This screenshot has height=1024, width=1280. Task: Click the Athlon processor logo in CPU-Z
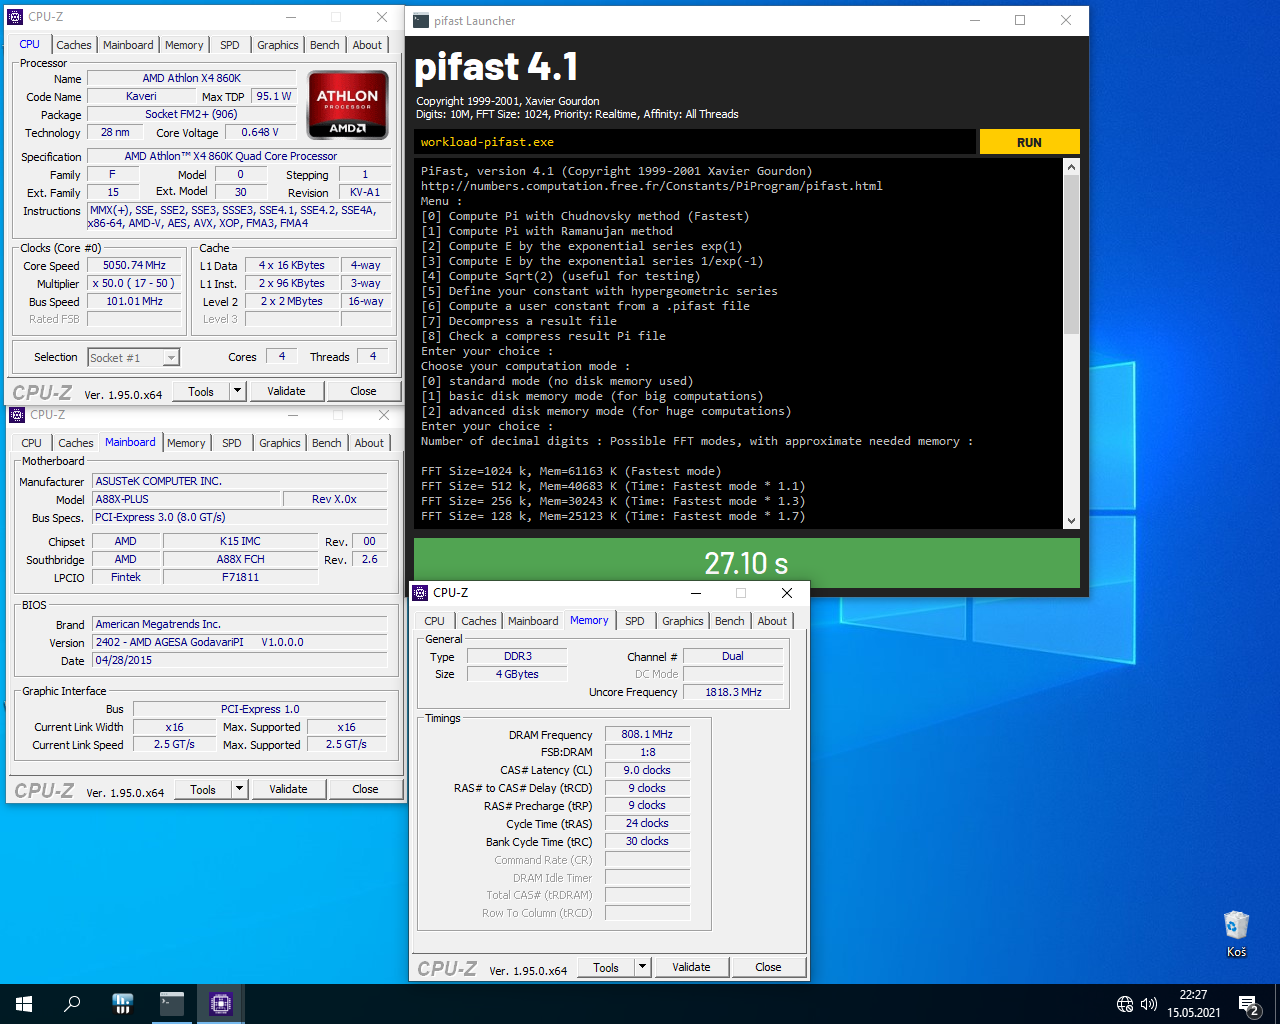click(348, 104)
